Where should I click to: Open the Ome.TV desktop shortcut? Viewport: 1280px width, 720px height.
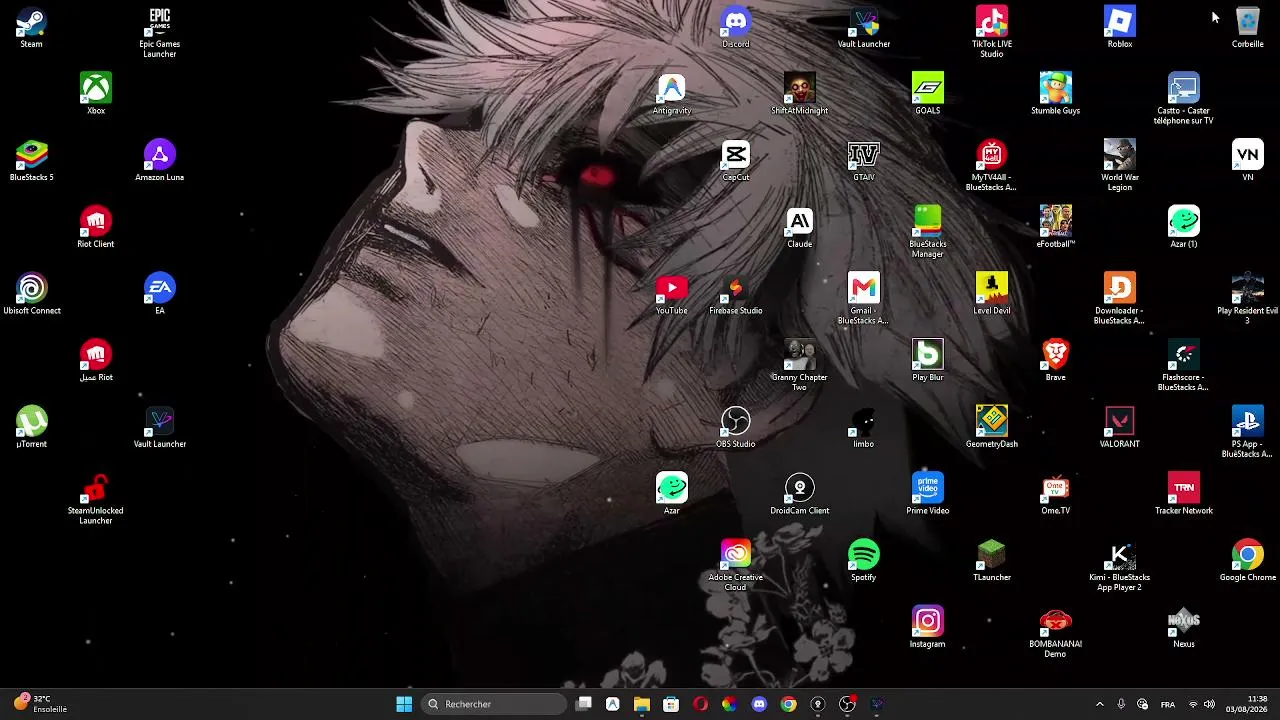coord(1056,494)
